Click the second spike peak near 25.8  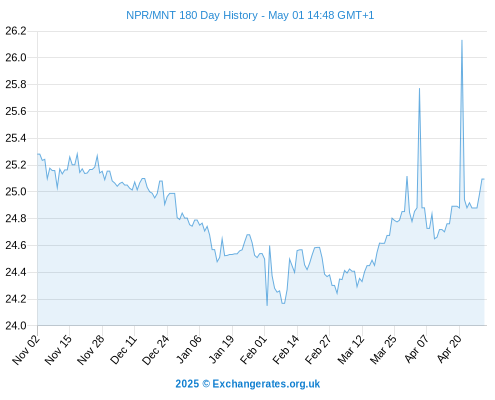[419, 88]
